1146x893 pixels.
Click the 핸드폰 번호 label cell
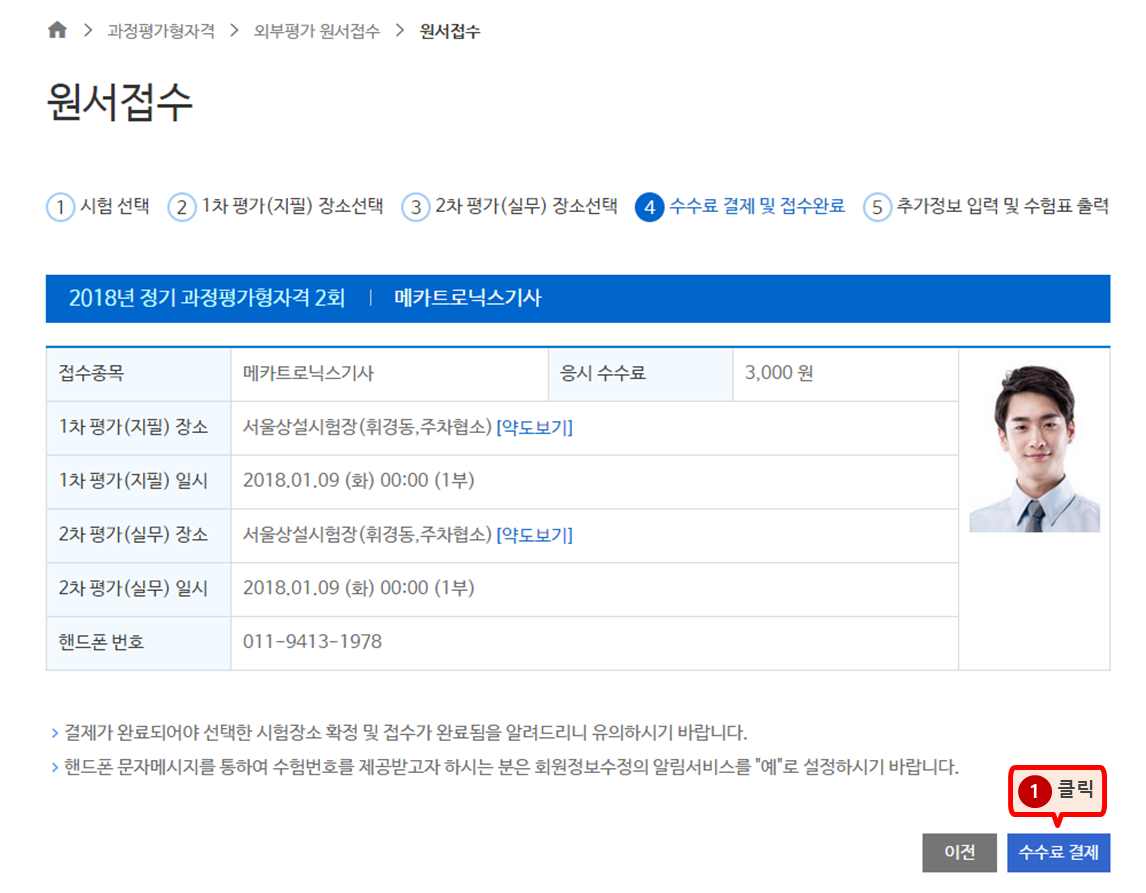(138, 643)
